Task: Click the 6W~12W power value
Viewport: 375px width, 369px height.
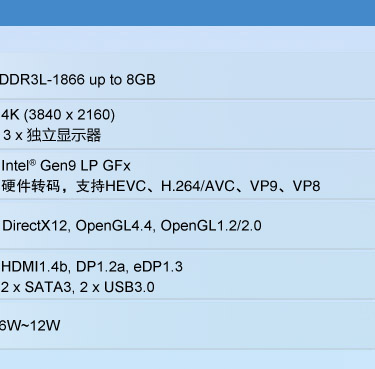Action: pyautogui.click(x=30, y=325)
